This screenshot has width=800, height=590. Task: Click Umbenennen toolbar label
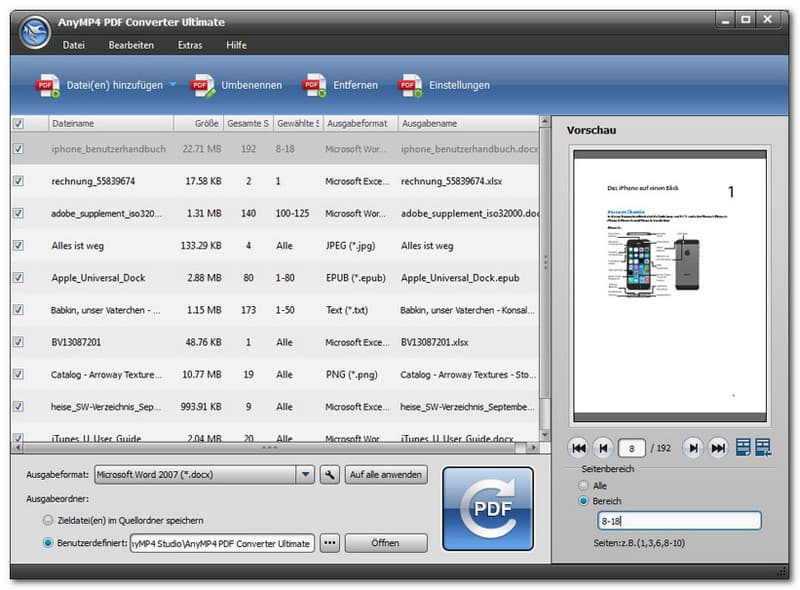[251, 85]
